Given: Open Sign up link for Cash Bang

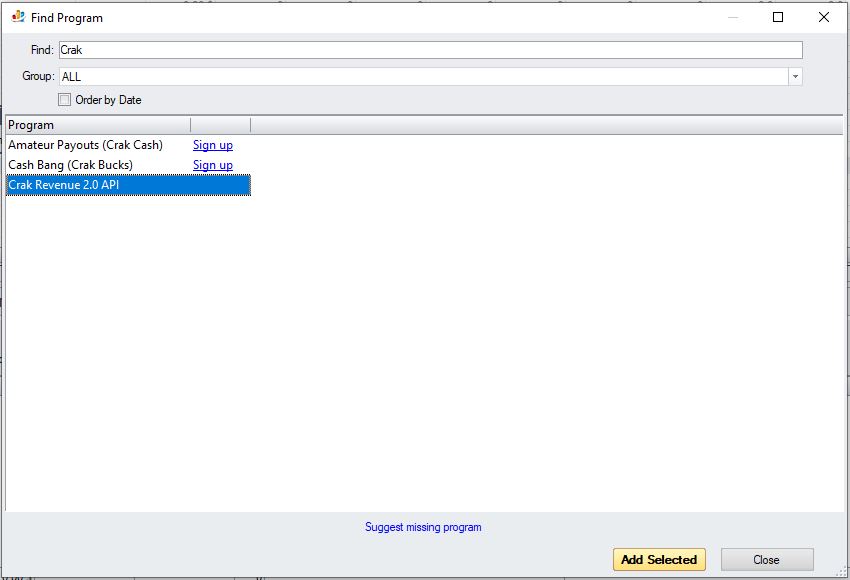Looking at the screenshot, I should pos(213,165).
